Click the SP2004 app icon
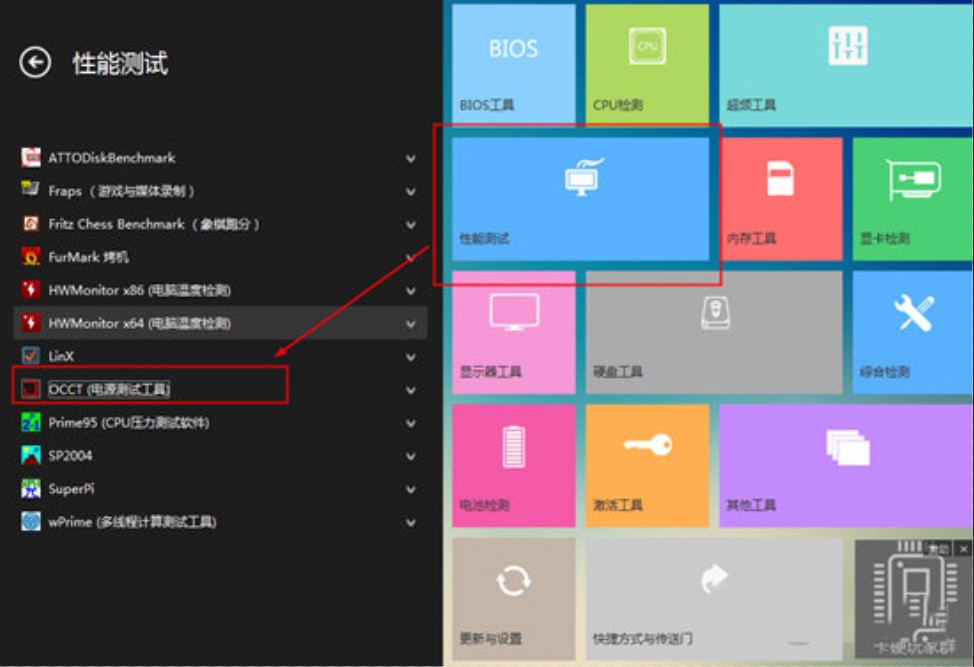Image resolution: width=974 pixels, height=667 pixels. pos(30,455)
